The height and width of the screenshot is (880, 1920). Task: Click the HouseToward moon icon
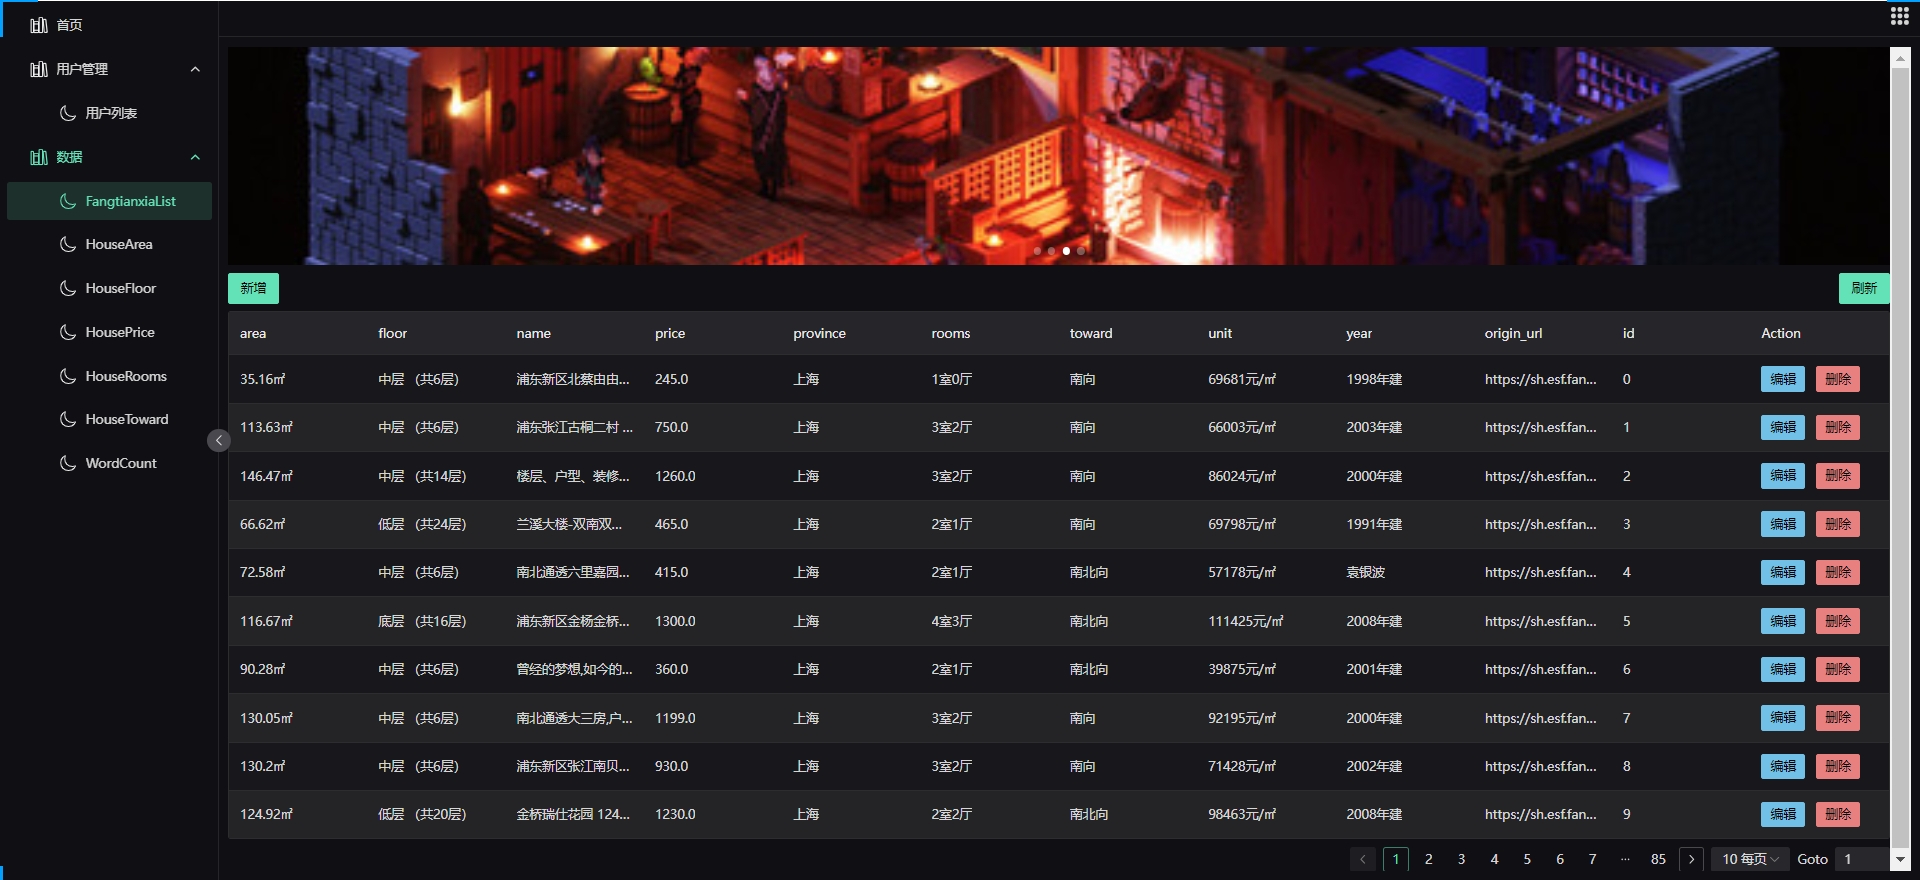(68, 419)
